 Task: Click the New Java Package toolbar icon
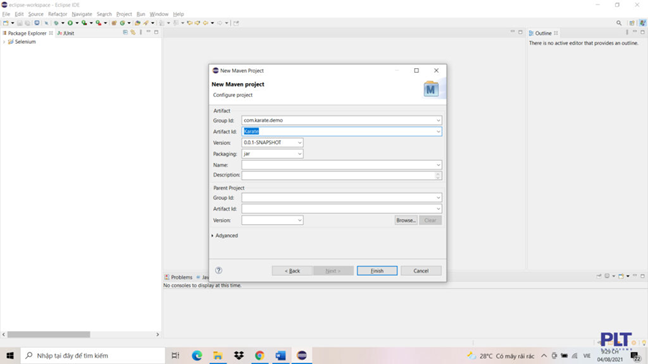(x=114, y=23)
